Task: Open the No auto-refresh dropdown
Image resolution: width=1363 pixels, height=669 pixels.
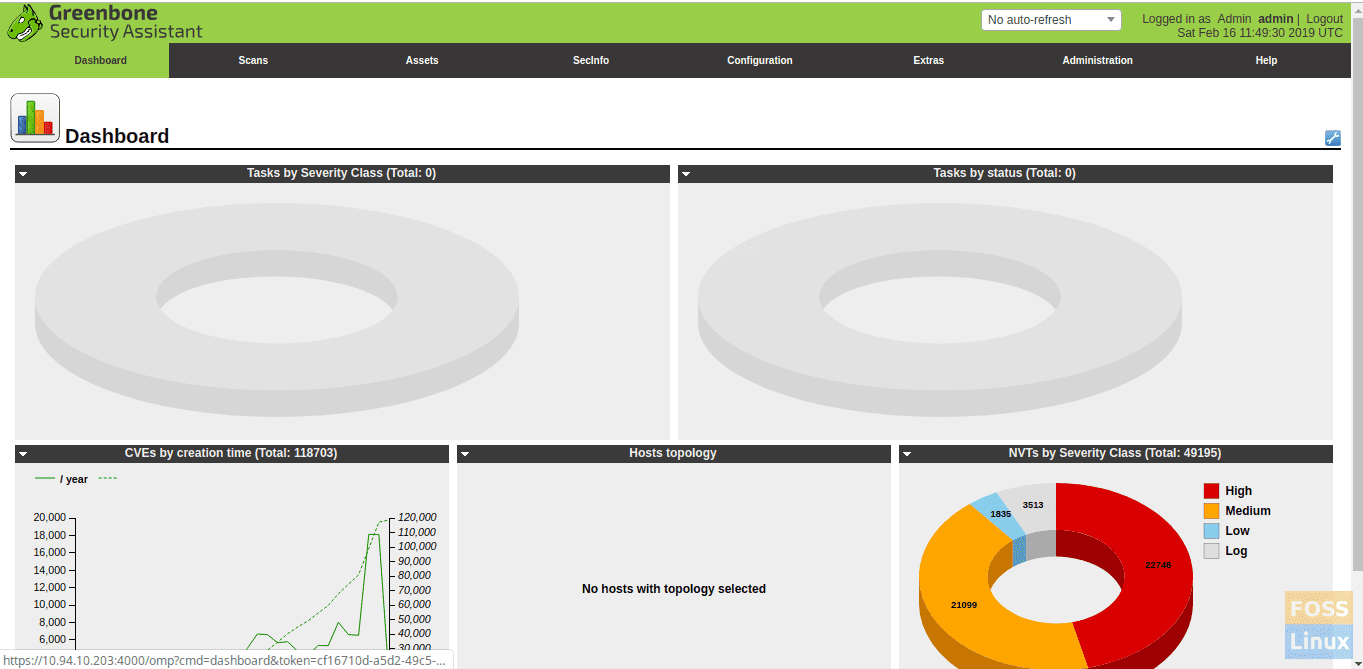Action: 1051,20
